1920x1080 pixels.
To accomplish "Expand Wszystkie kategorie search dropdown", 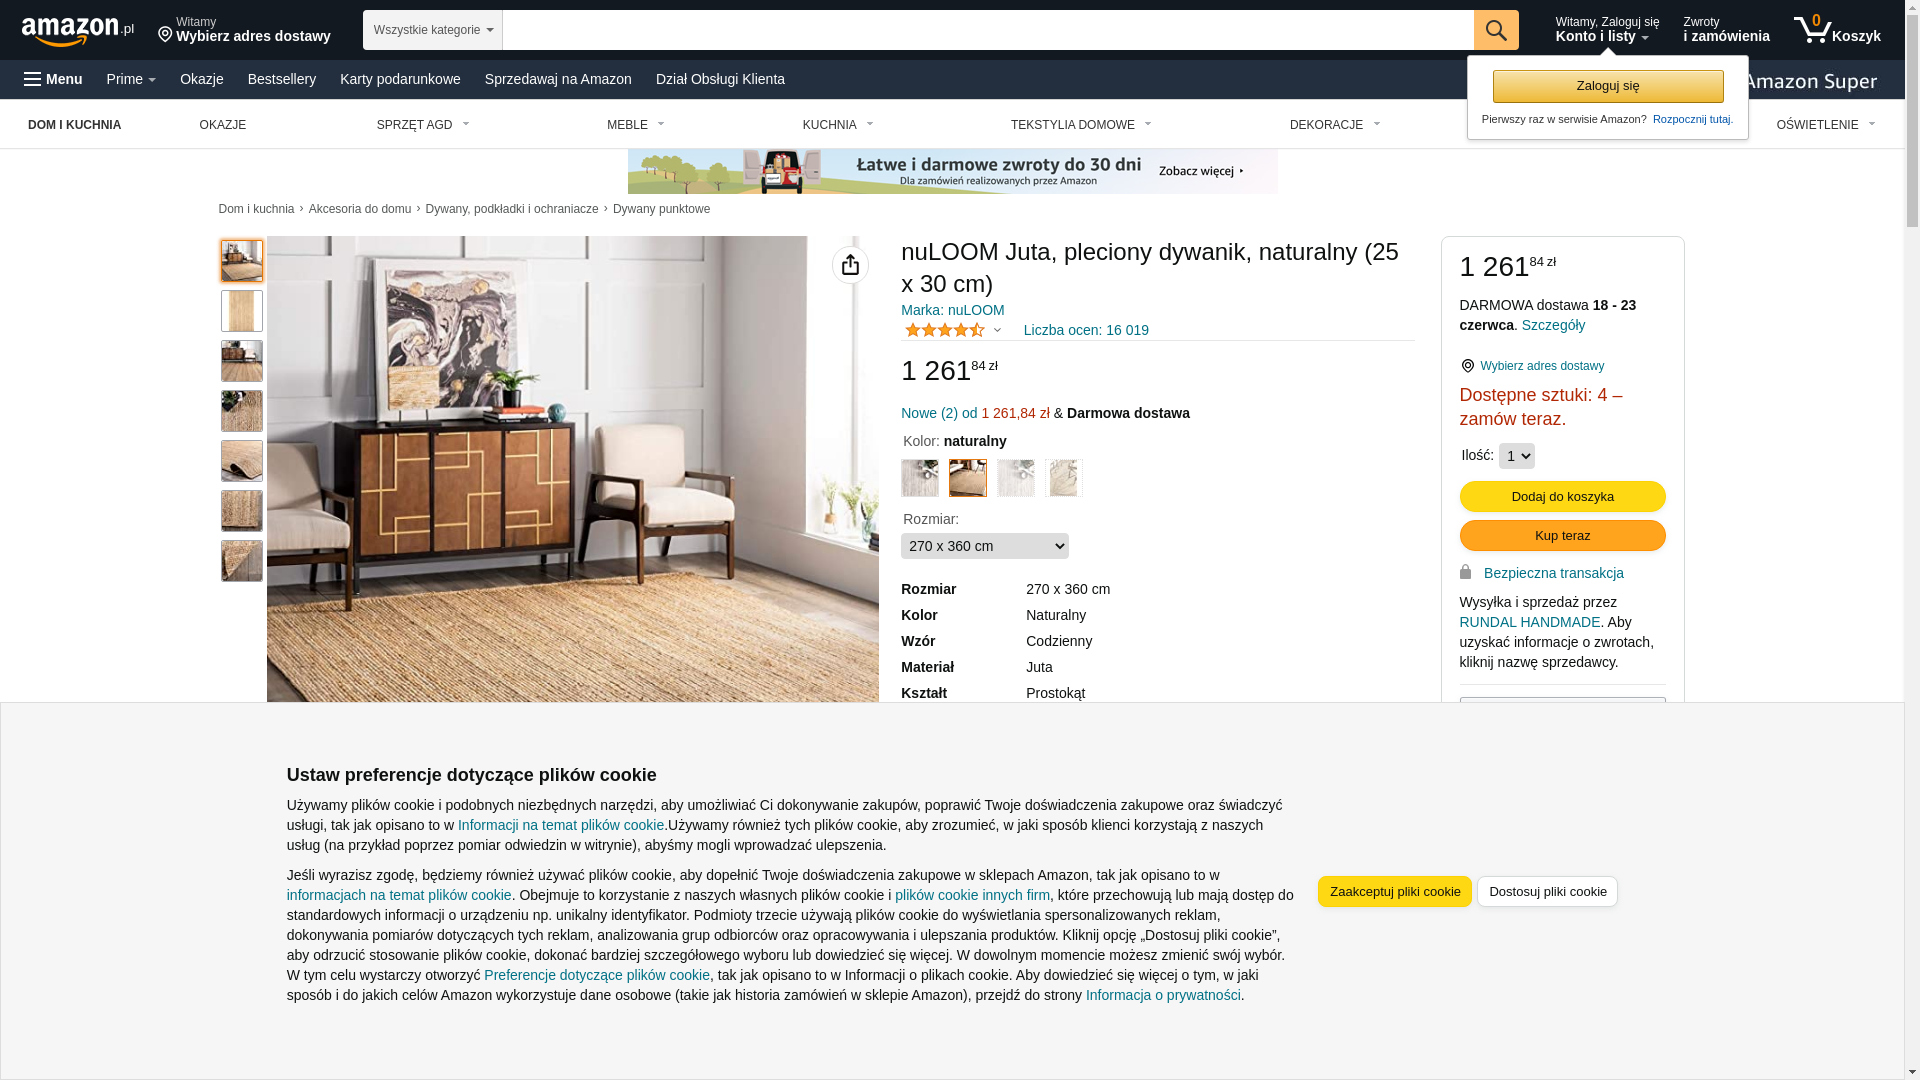I will click(x=433, y=30).
